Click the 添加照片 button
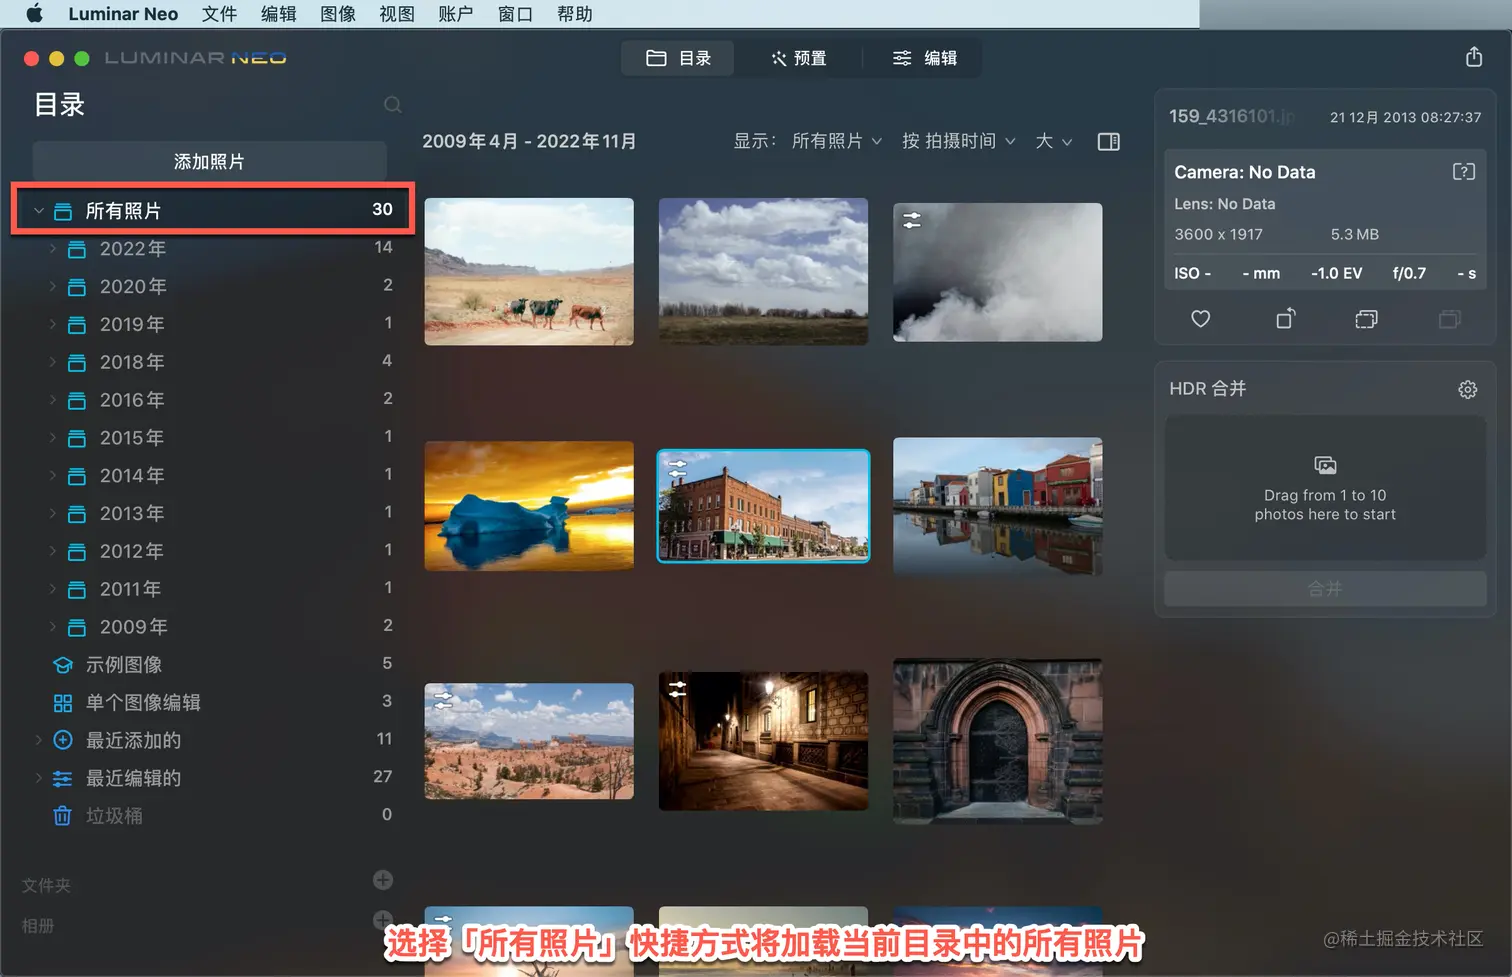The image size is (1512, 977). [209, 161]
